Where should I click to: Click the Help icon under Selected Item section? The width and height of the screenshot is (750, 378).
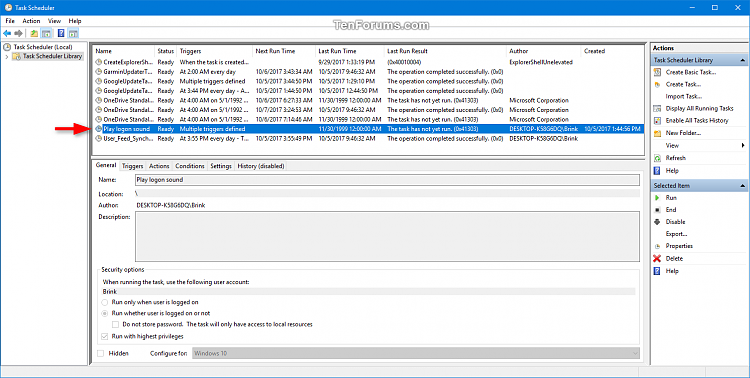point(657,271)
